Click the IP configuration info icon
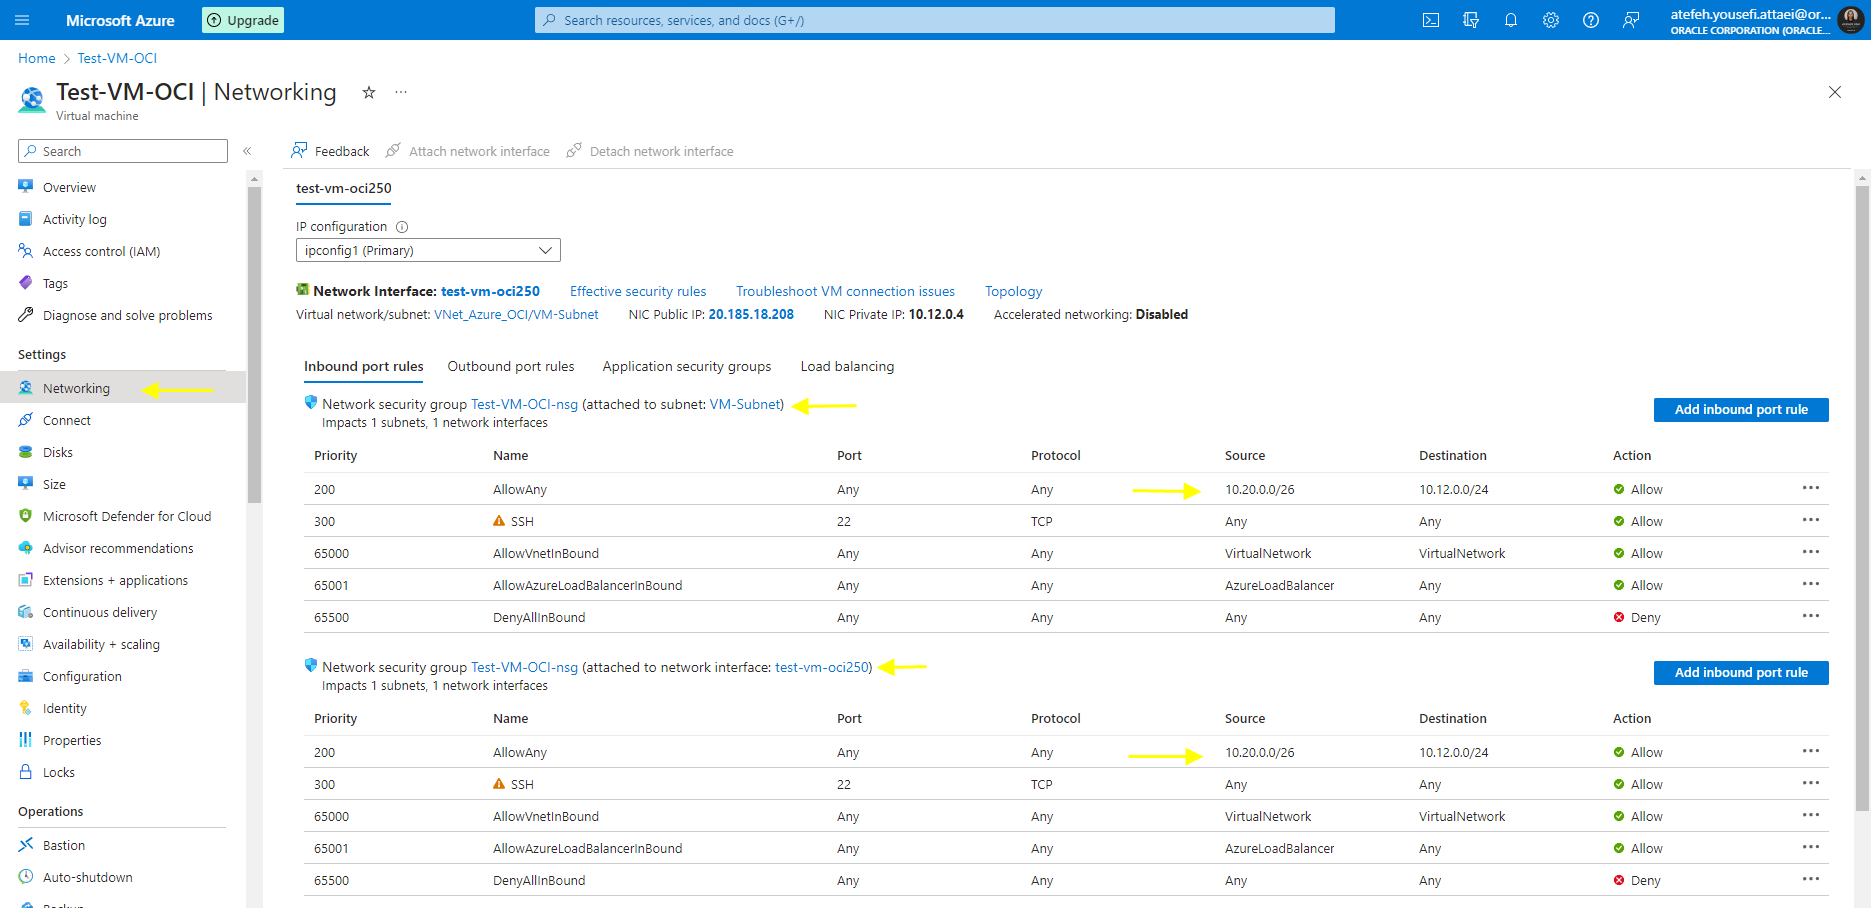Viewport: 1871px width, 908px height. point(402,227)
